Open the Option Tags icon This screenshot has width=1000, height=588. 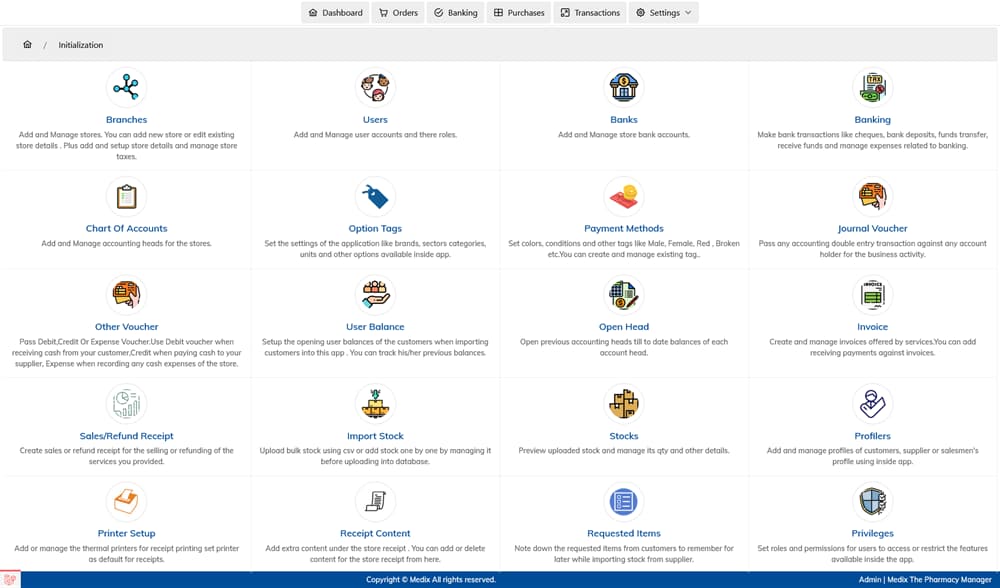375,197
